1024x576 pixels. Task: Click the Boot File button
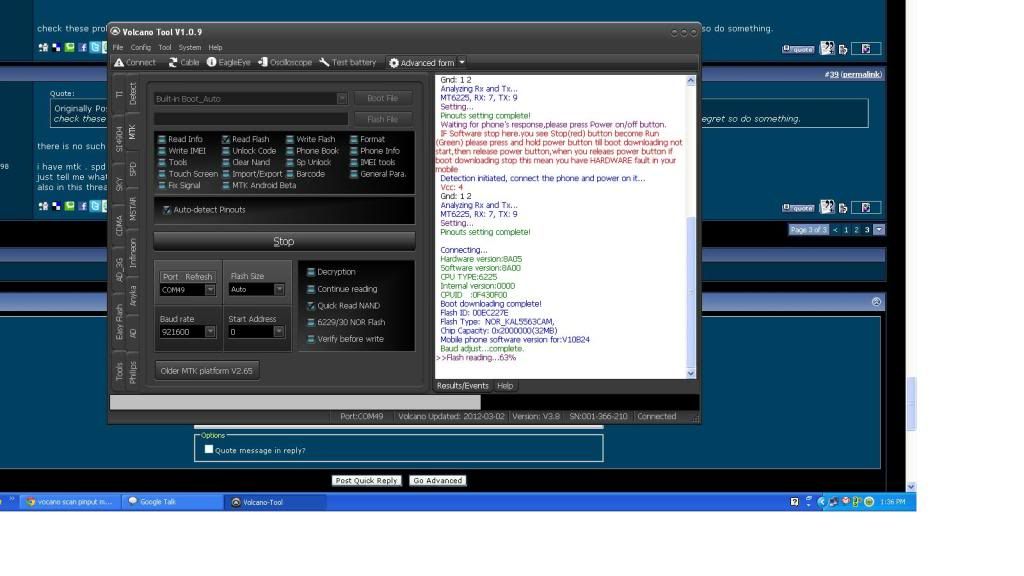coord(383,99)
